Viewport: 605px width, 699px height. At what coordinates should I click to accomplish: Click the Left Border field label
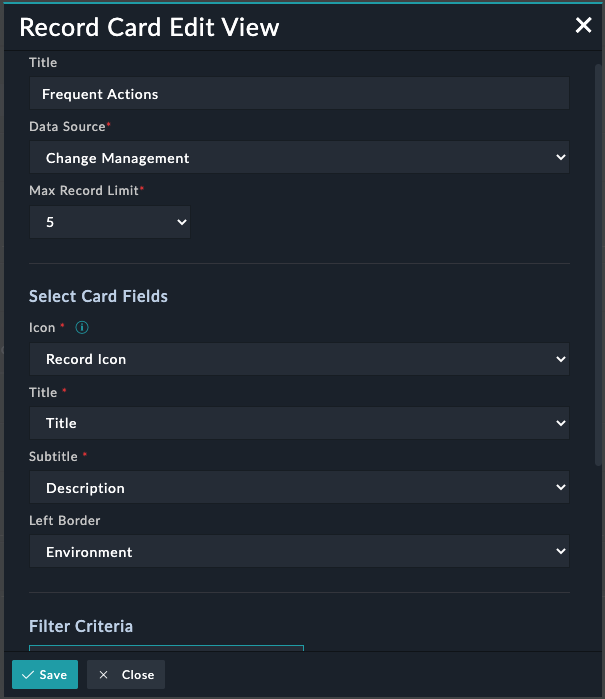pos(65,520)
